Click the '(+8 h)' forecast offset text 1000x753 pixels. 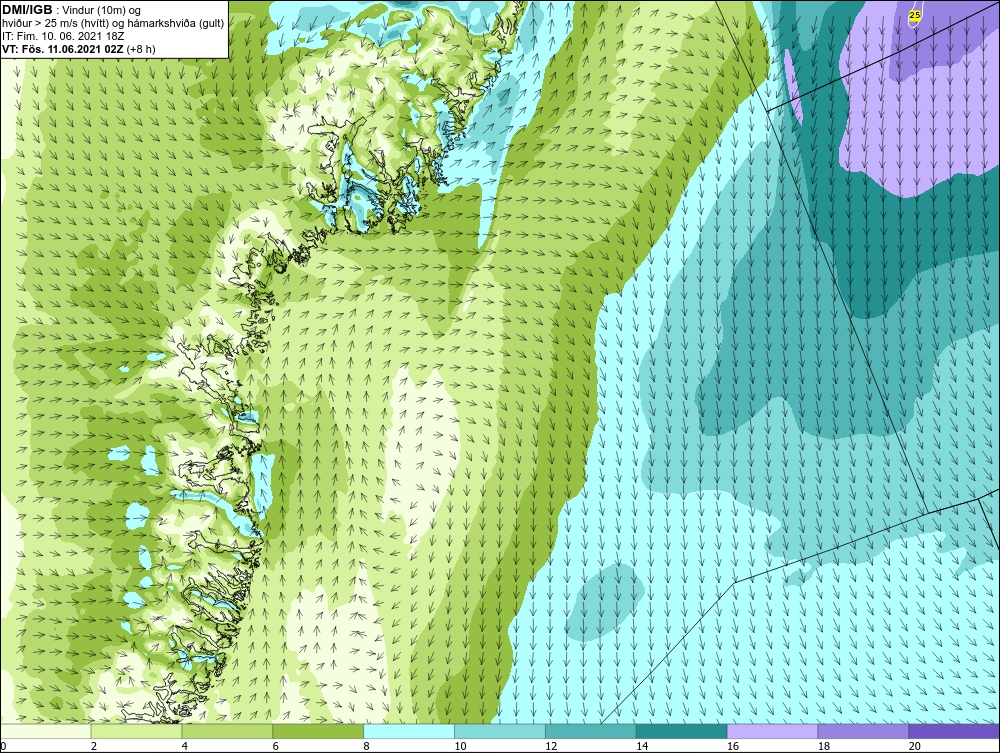pyautogui.click(x=141, y=49)
